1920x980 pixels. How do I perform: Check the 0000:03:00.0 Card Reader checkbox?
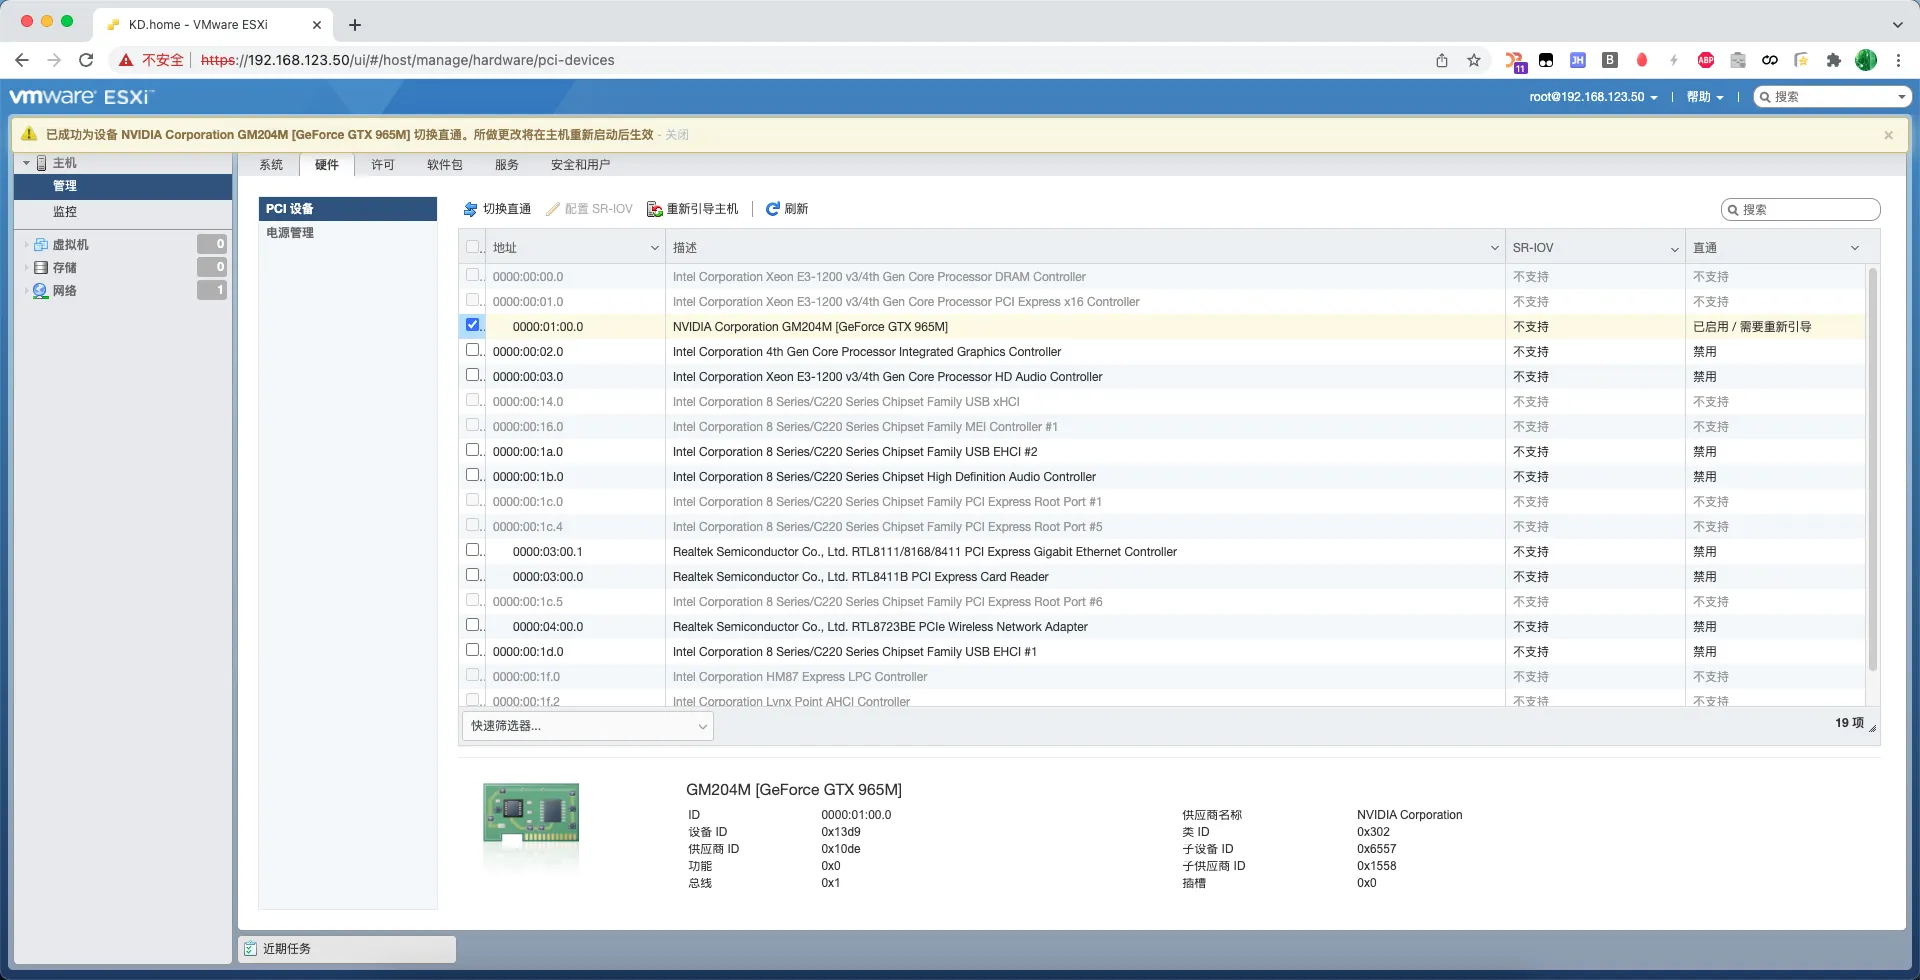click(x=473, y=575)
